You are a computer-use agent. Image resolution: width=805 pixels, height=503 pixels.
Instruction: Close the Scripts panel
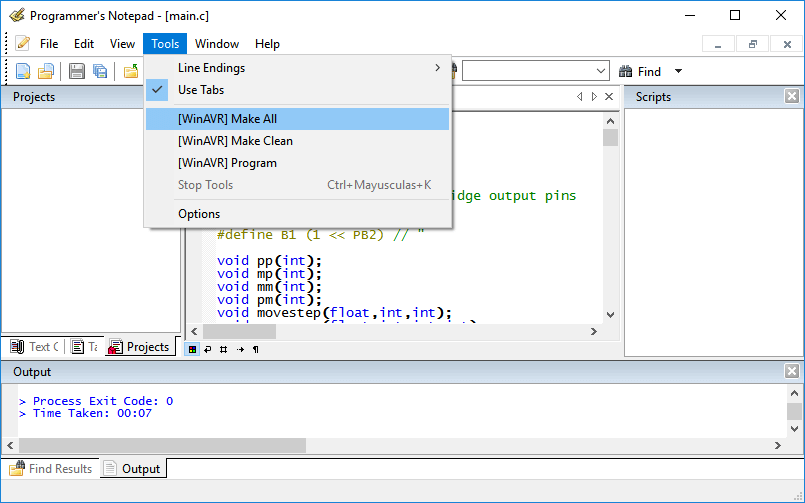pos(792,96)
